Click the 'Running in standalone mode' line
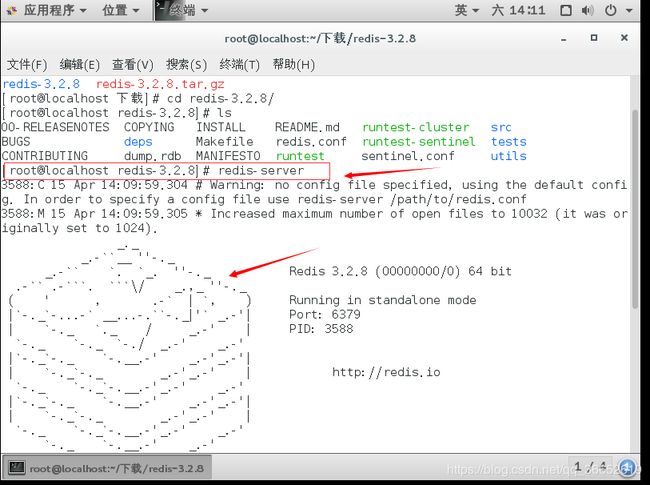The image size is (650, 485). pyautogui.click(x=383, y=300)
